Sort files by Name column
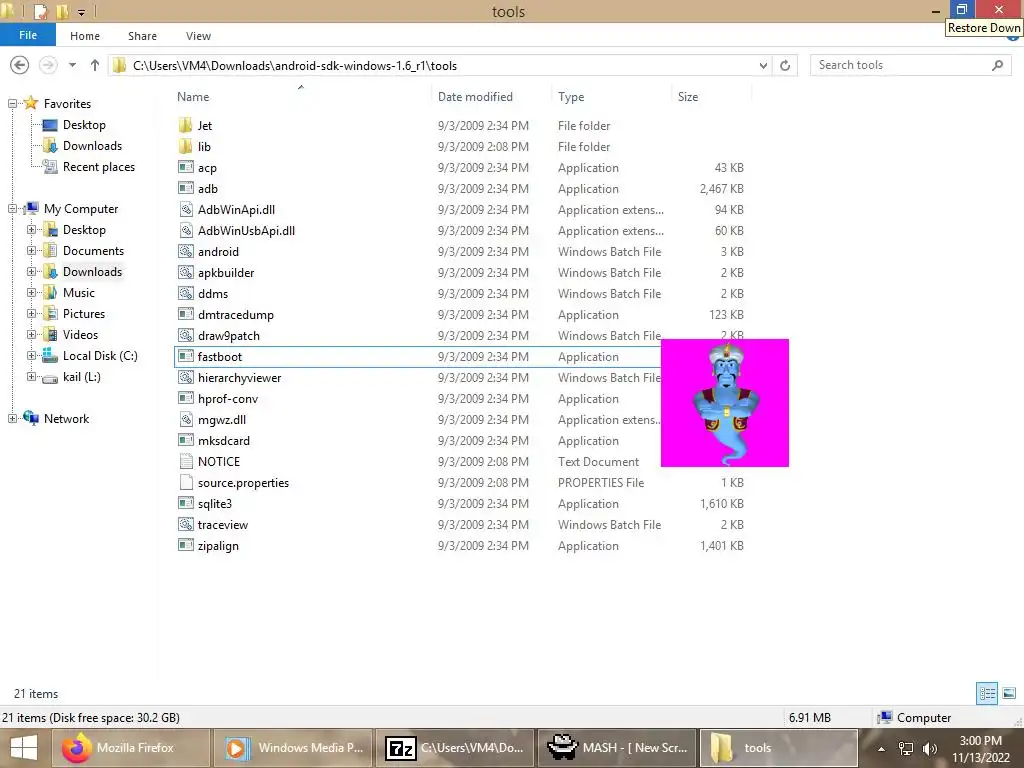Screen dimensions: 1024x768 pos(193,97)
